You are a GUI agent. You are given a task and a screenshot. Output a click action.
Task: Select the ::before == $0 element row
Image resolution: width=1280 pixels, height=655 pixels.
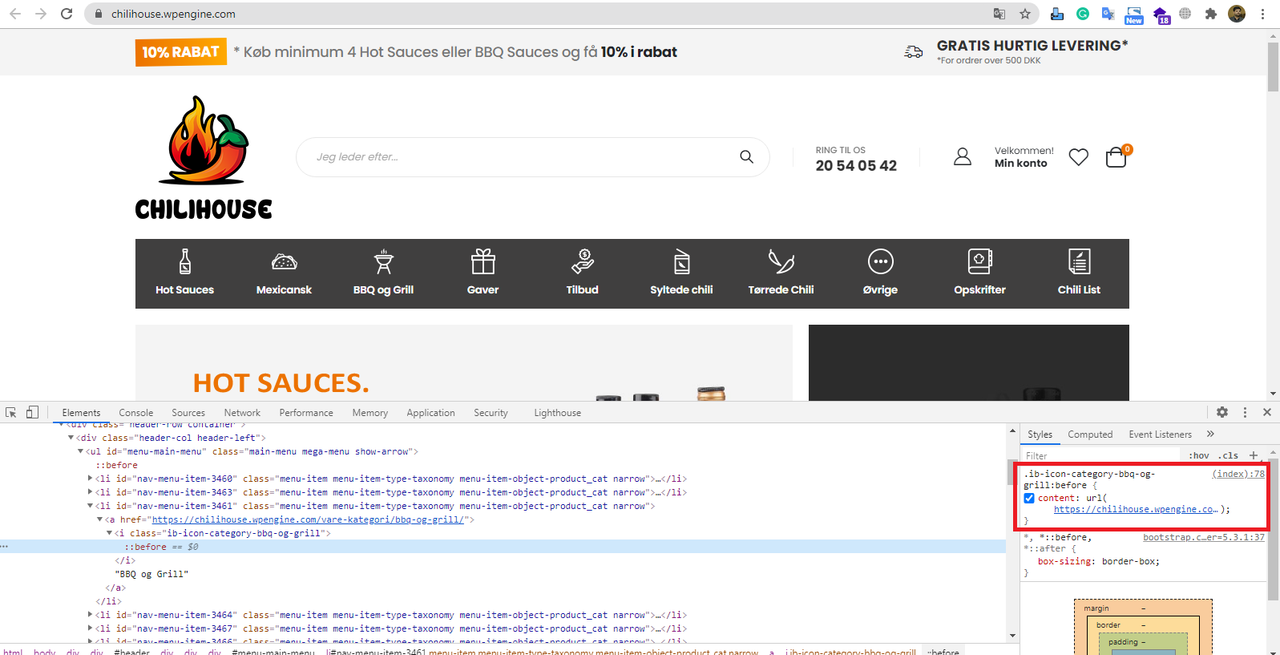pyautogui.click(x=503, y=547)
